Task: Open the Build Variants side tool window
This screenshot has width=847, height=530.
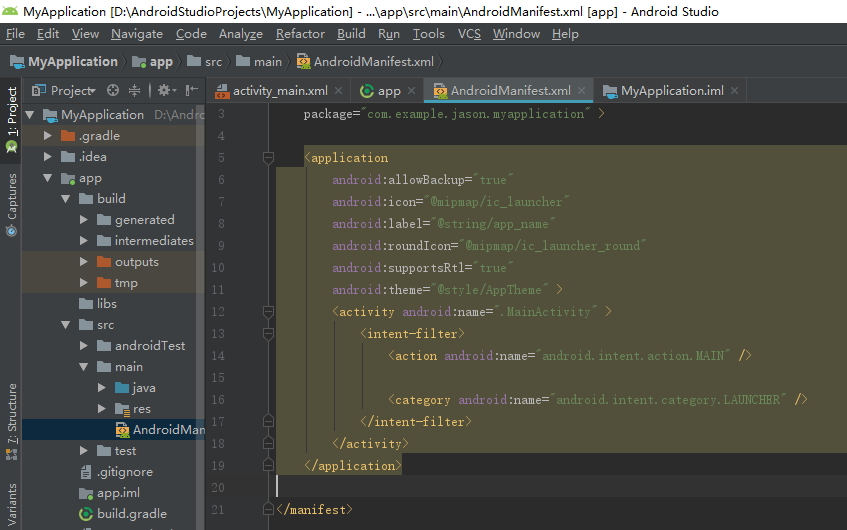Action: point(11,506)
